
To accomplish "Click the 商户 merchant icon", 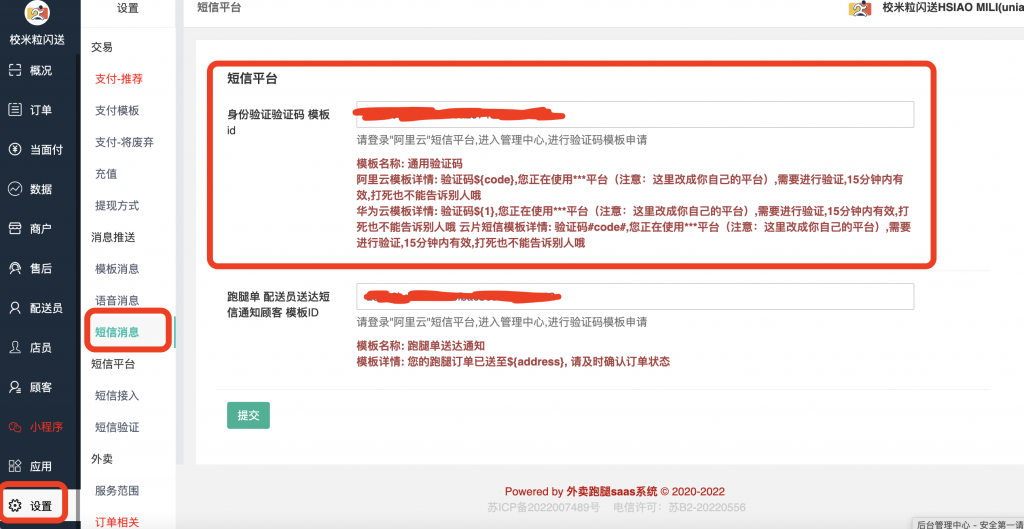I will [x=15, y=229].
